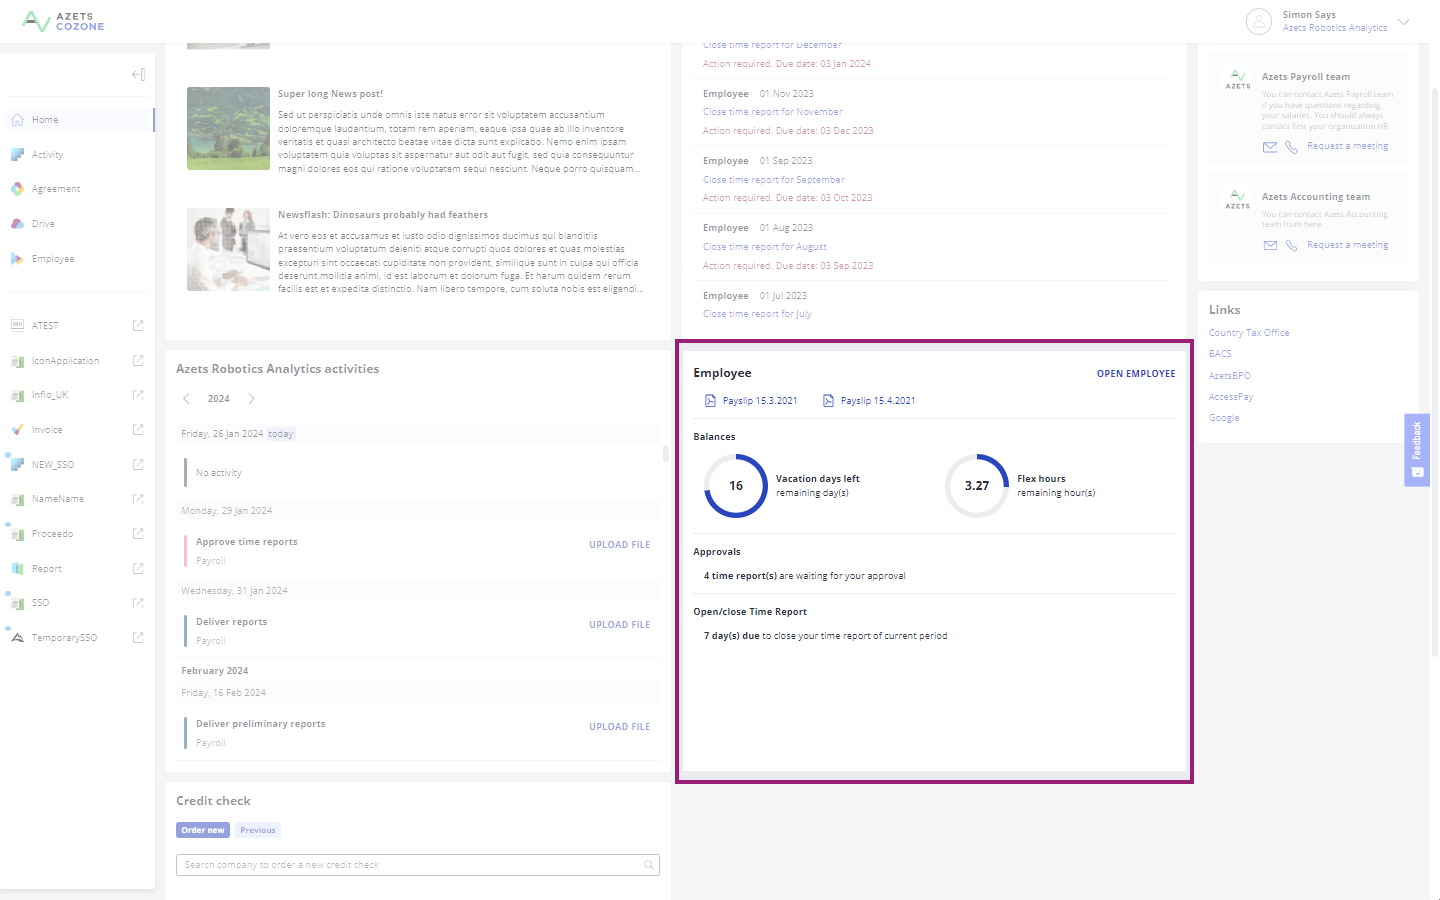
Task: Click the Flex hours progress ring
Action: (x=976, y=485)
